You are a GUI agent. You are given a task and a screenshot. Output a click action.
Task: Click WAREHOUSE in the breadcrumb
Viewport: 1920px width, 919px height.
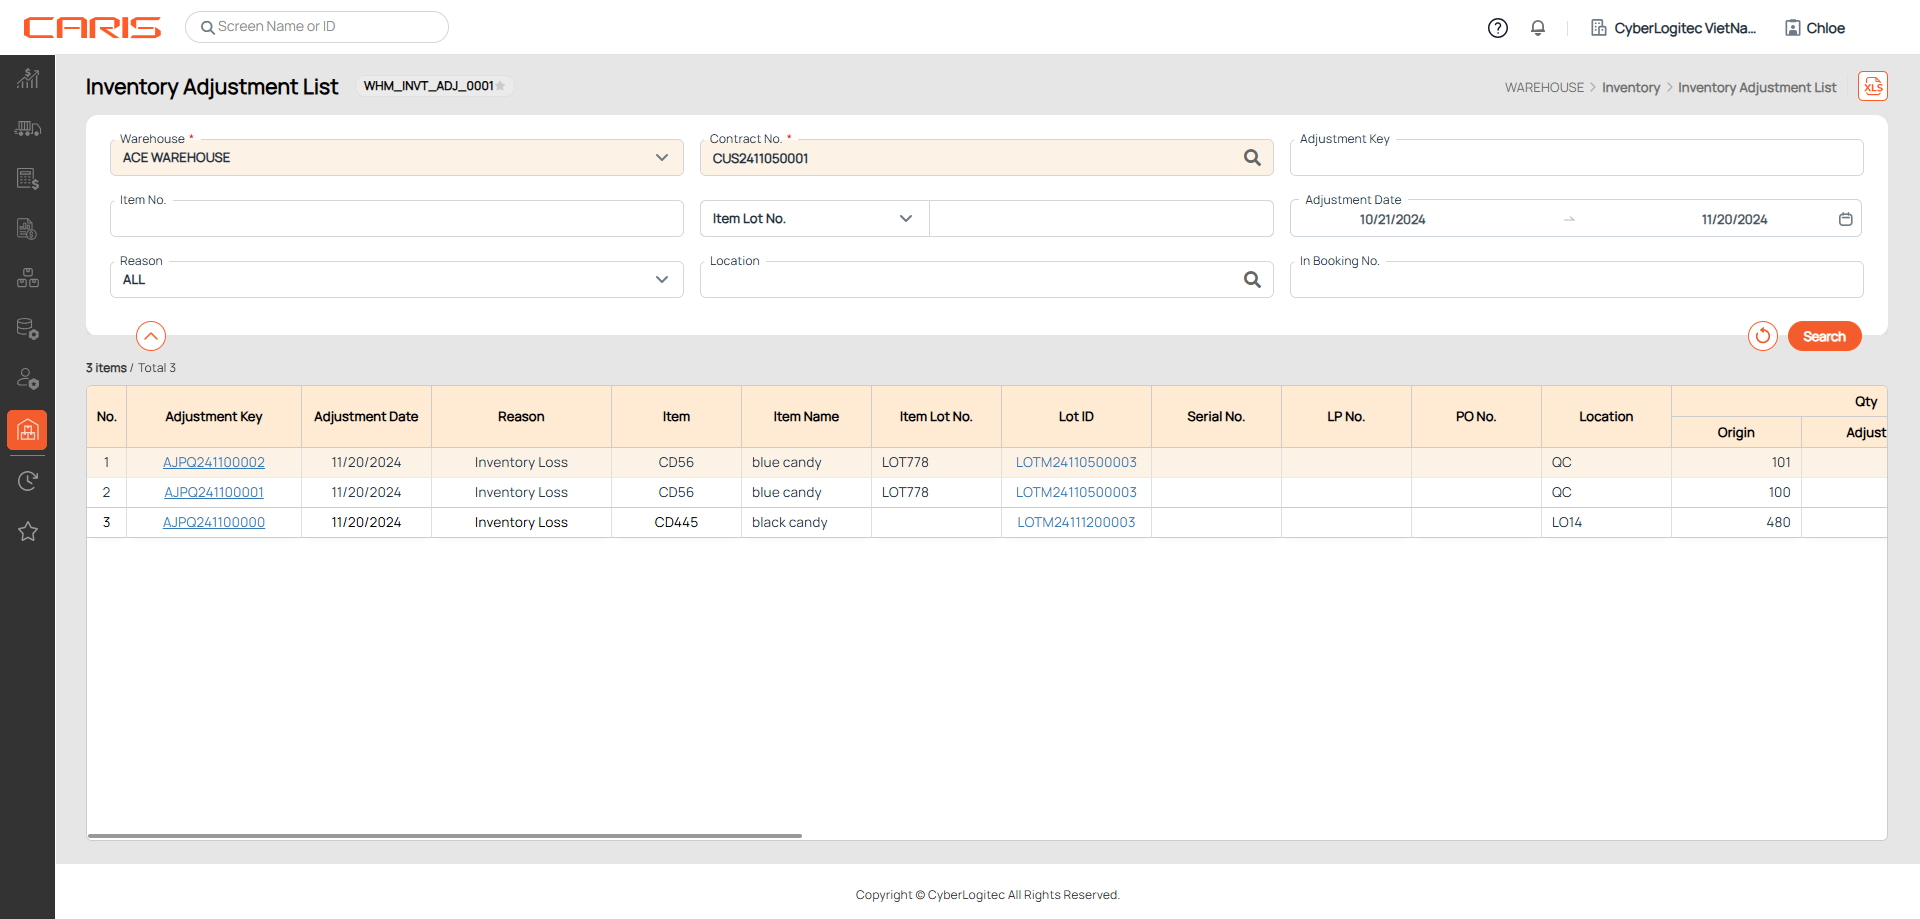click(x=1544, y=88)
